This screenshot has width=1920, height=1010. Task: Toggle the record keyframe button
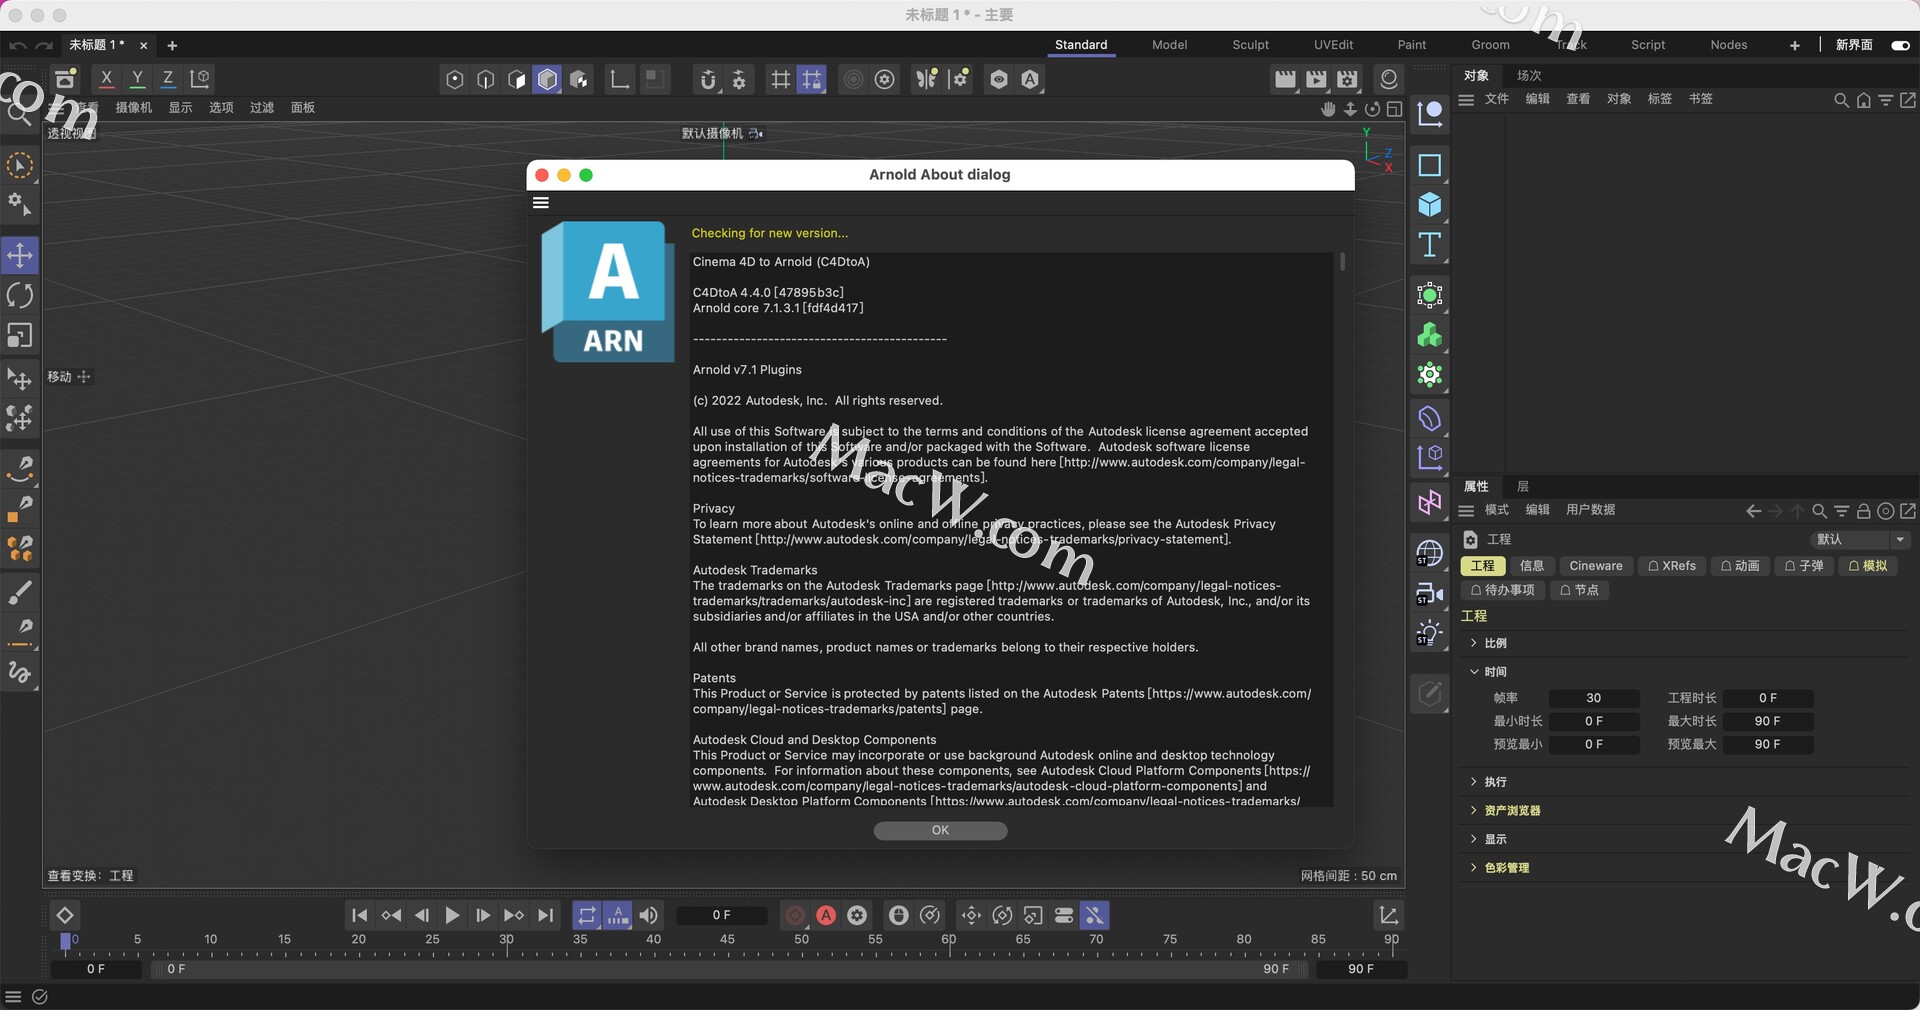795,915
